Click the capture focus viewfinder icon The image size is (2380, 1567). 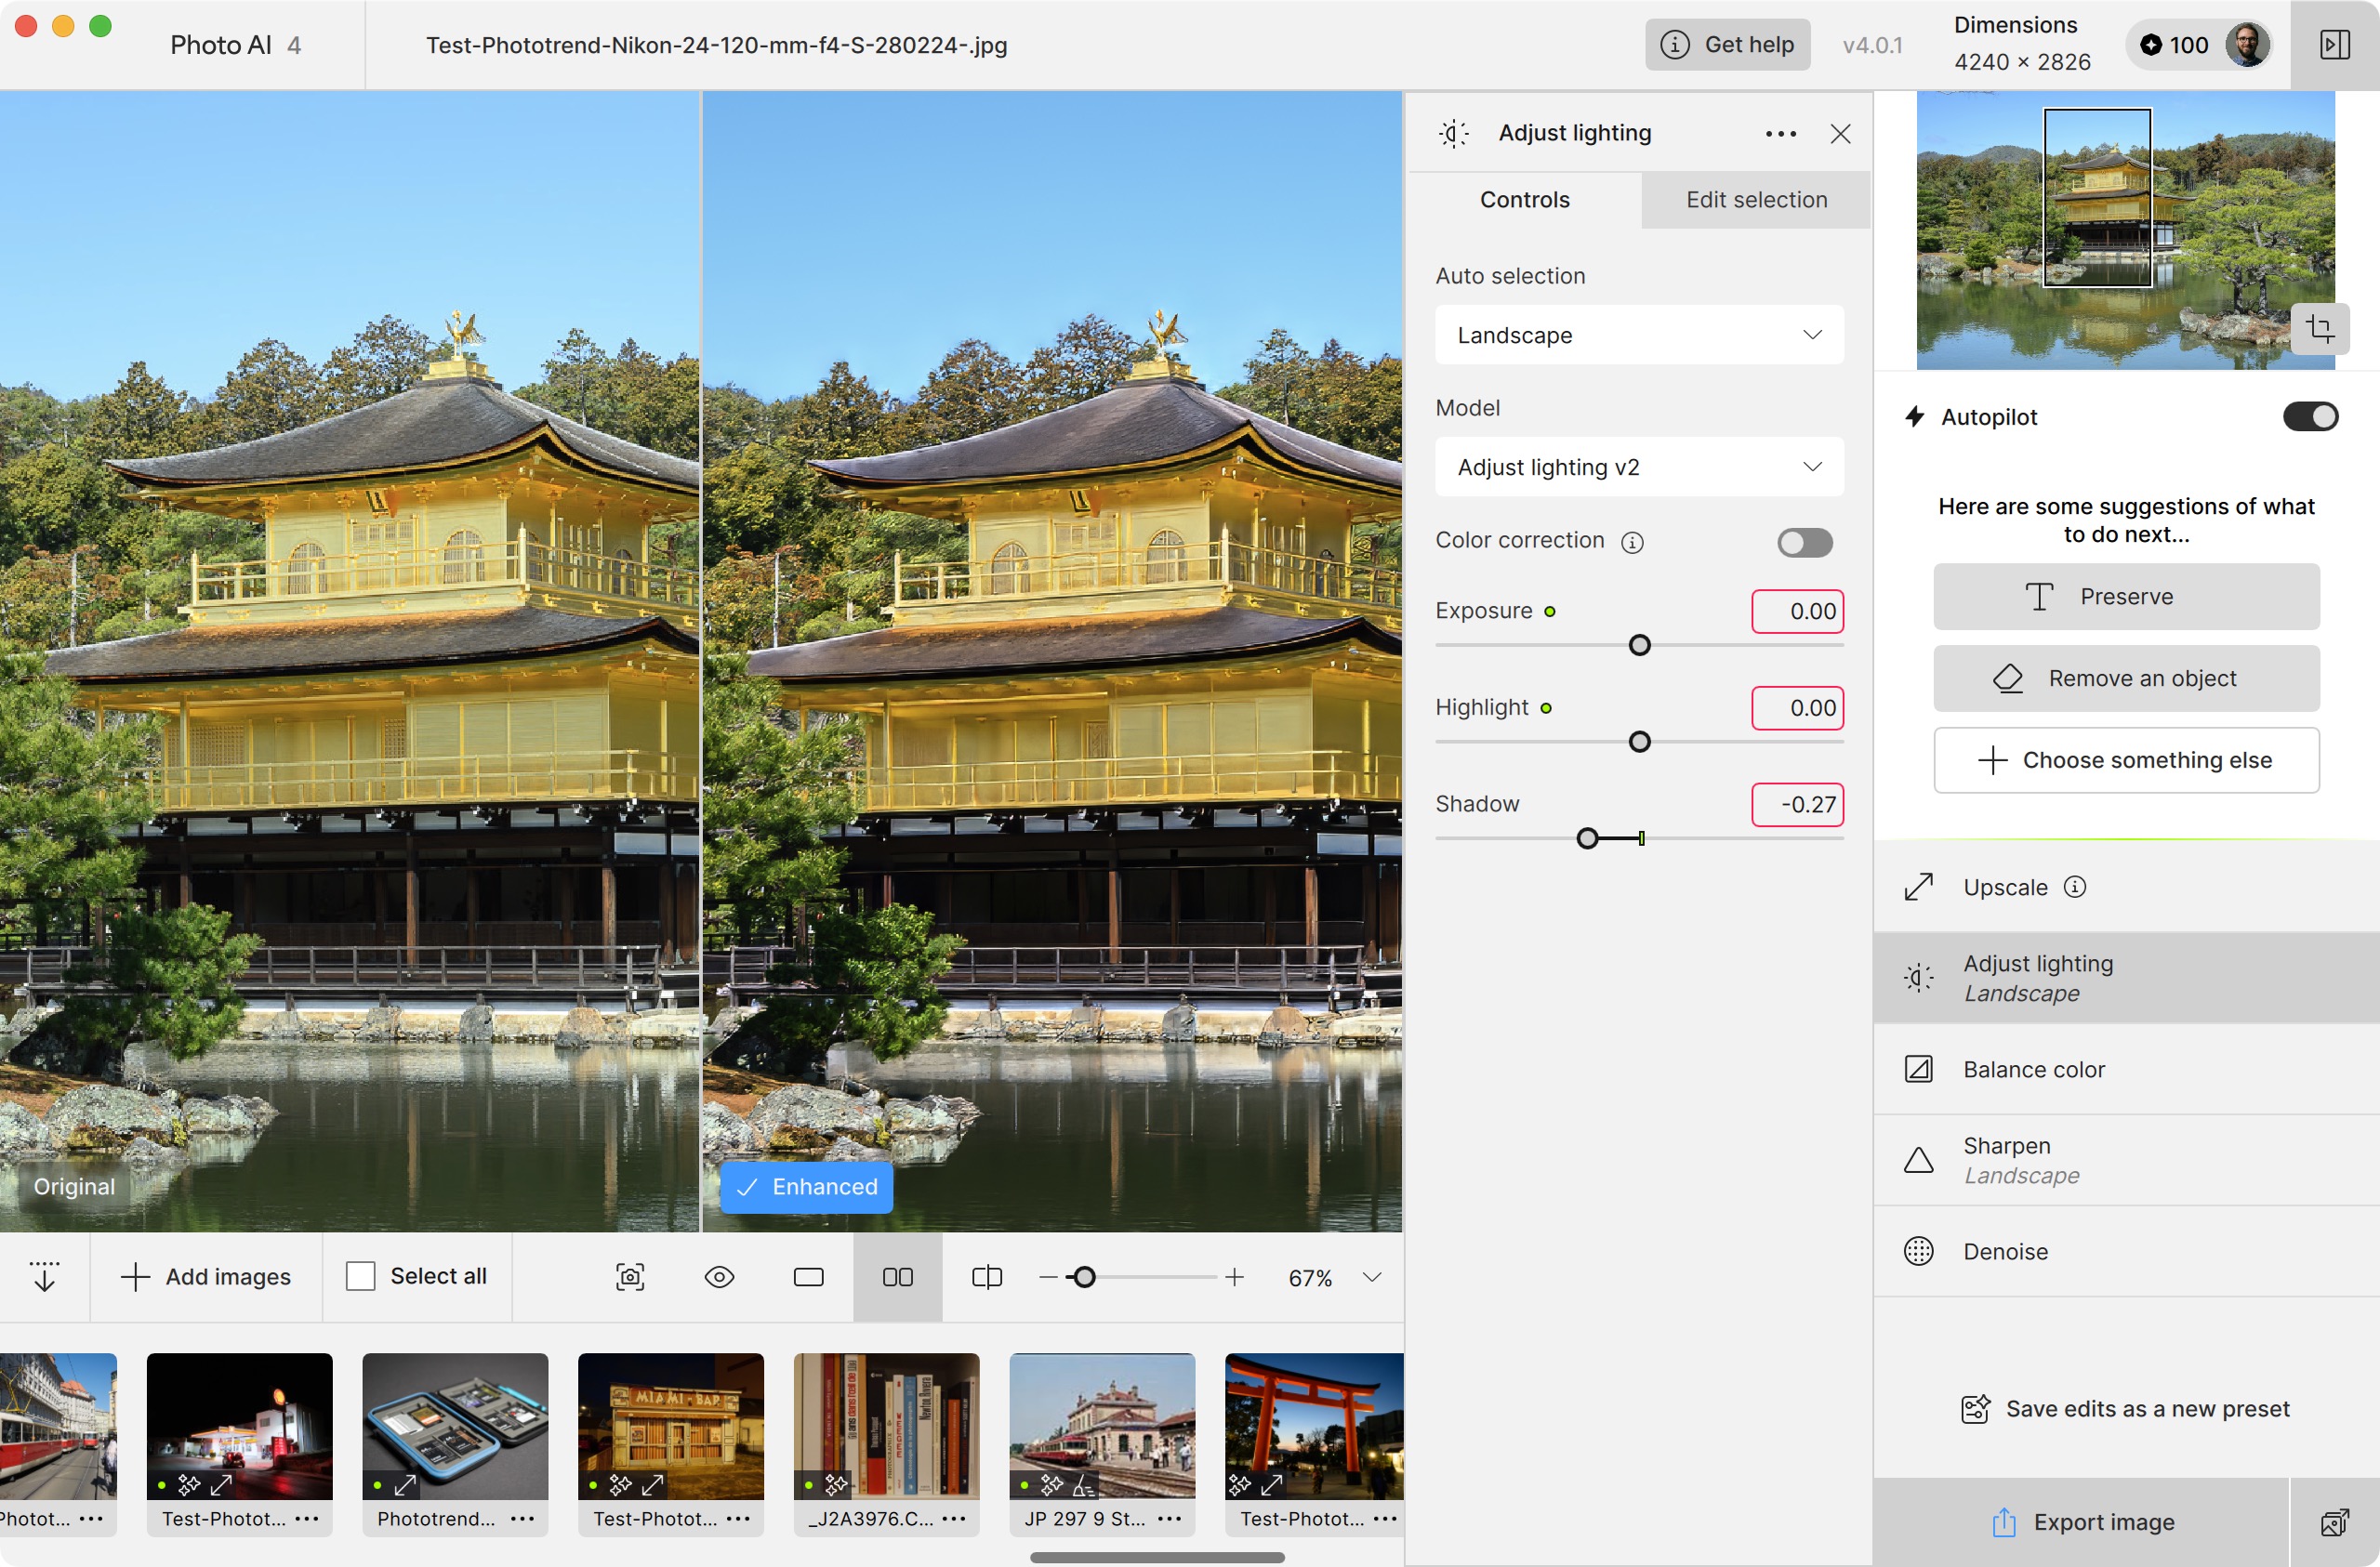(630, 1277)
